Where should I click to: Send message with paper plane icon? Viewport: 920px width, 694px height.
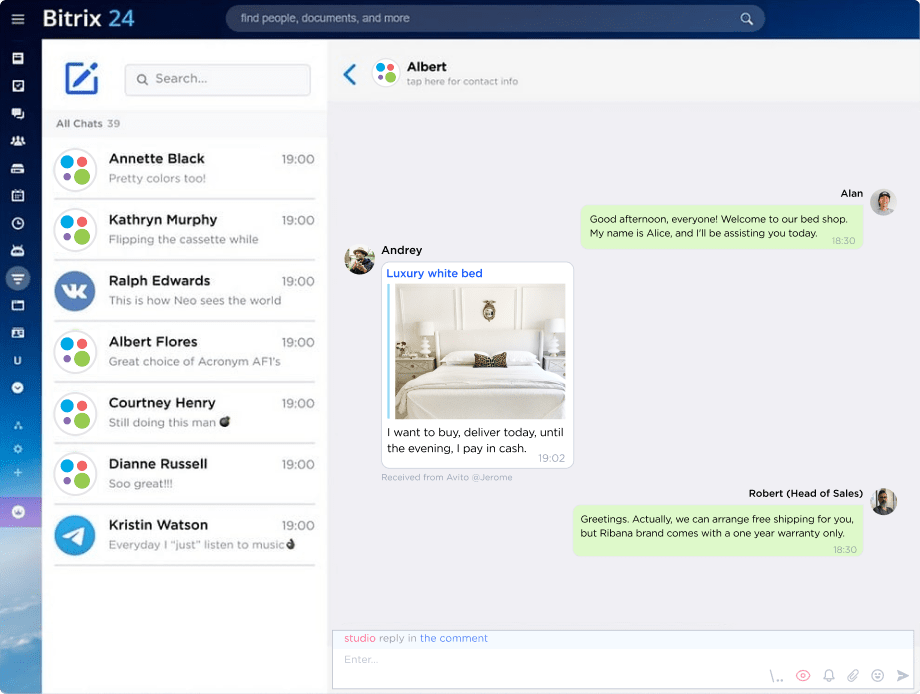click(x=903, y=676)
